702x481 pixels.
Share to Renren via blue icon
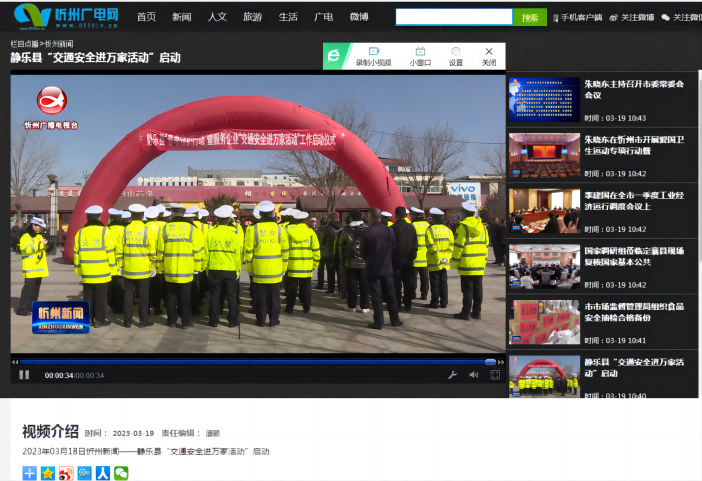103,473
